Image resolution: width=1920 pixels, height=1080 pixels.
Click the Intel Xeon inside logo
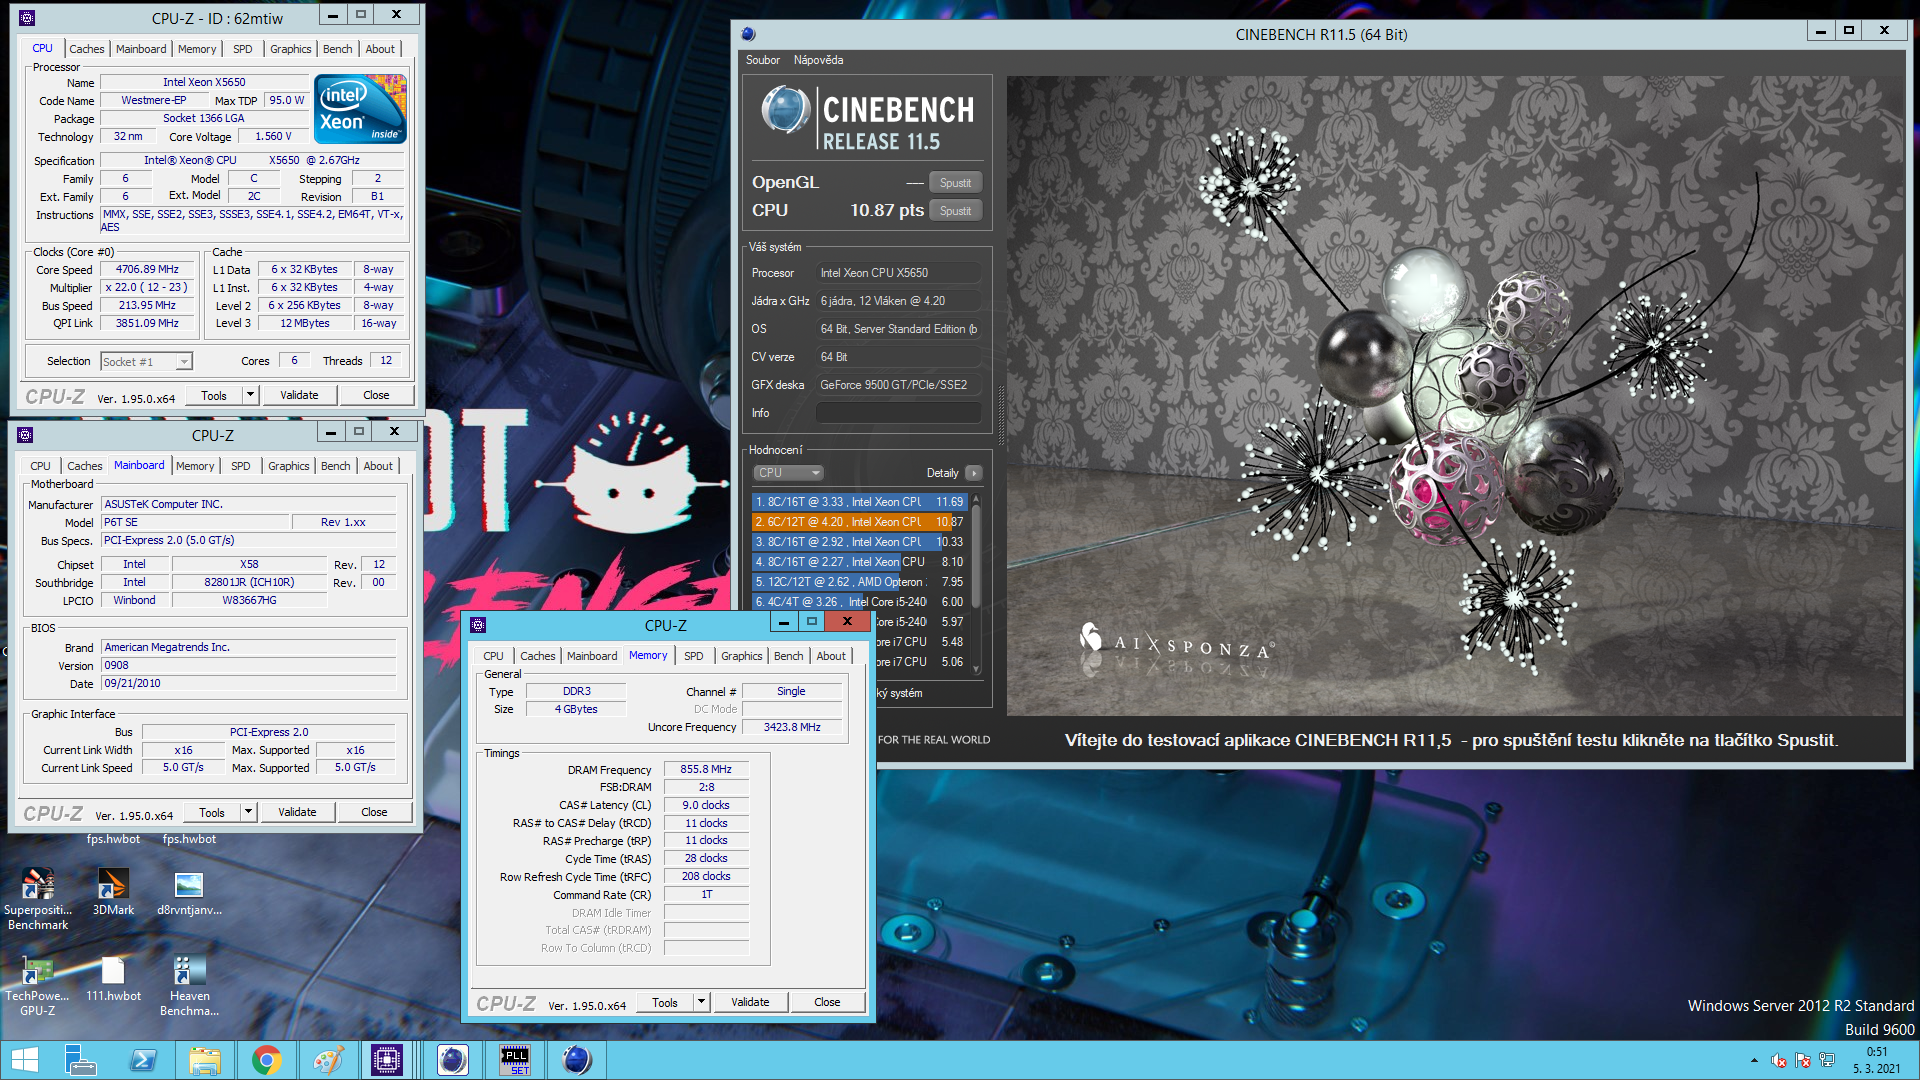360,109
